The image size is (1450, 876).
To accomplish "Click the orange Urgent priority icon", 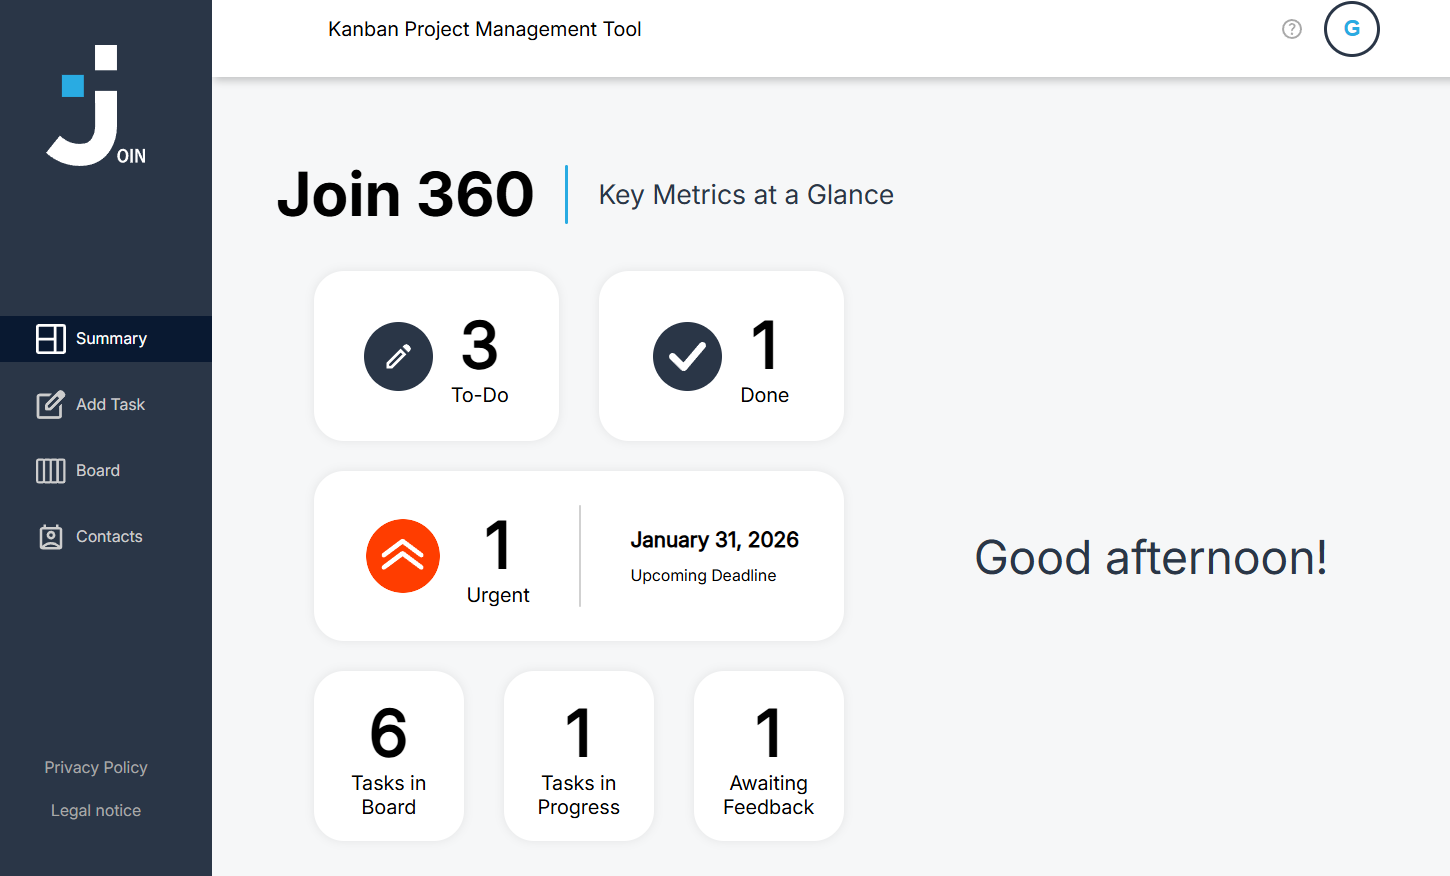I will (403, 555).
